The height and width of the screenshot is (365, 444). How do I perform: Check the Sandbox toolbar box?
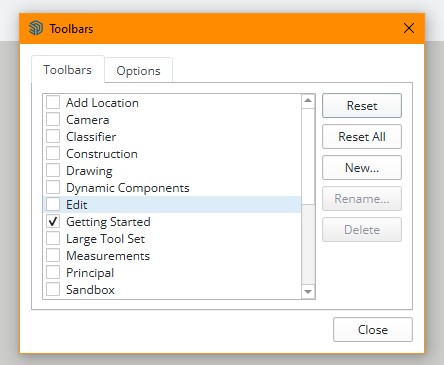[x=53, y=289]
